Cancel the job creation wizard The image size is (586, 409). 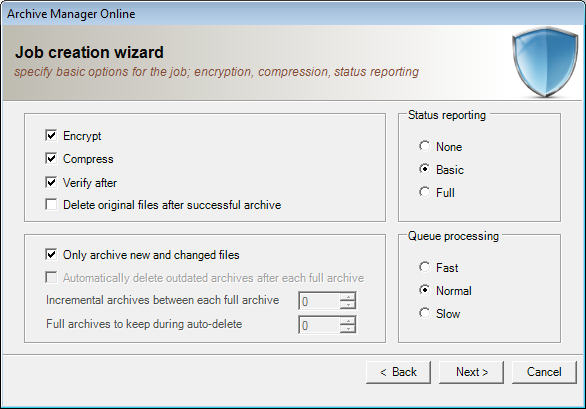[544, 372]
